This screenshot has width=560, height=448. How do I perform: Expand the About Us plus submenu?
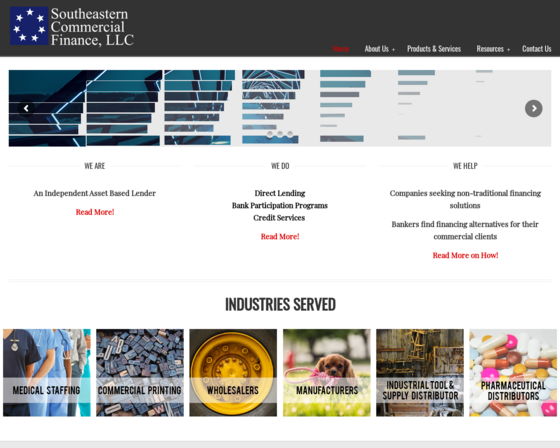[x=394, y=50]
